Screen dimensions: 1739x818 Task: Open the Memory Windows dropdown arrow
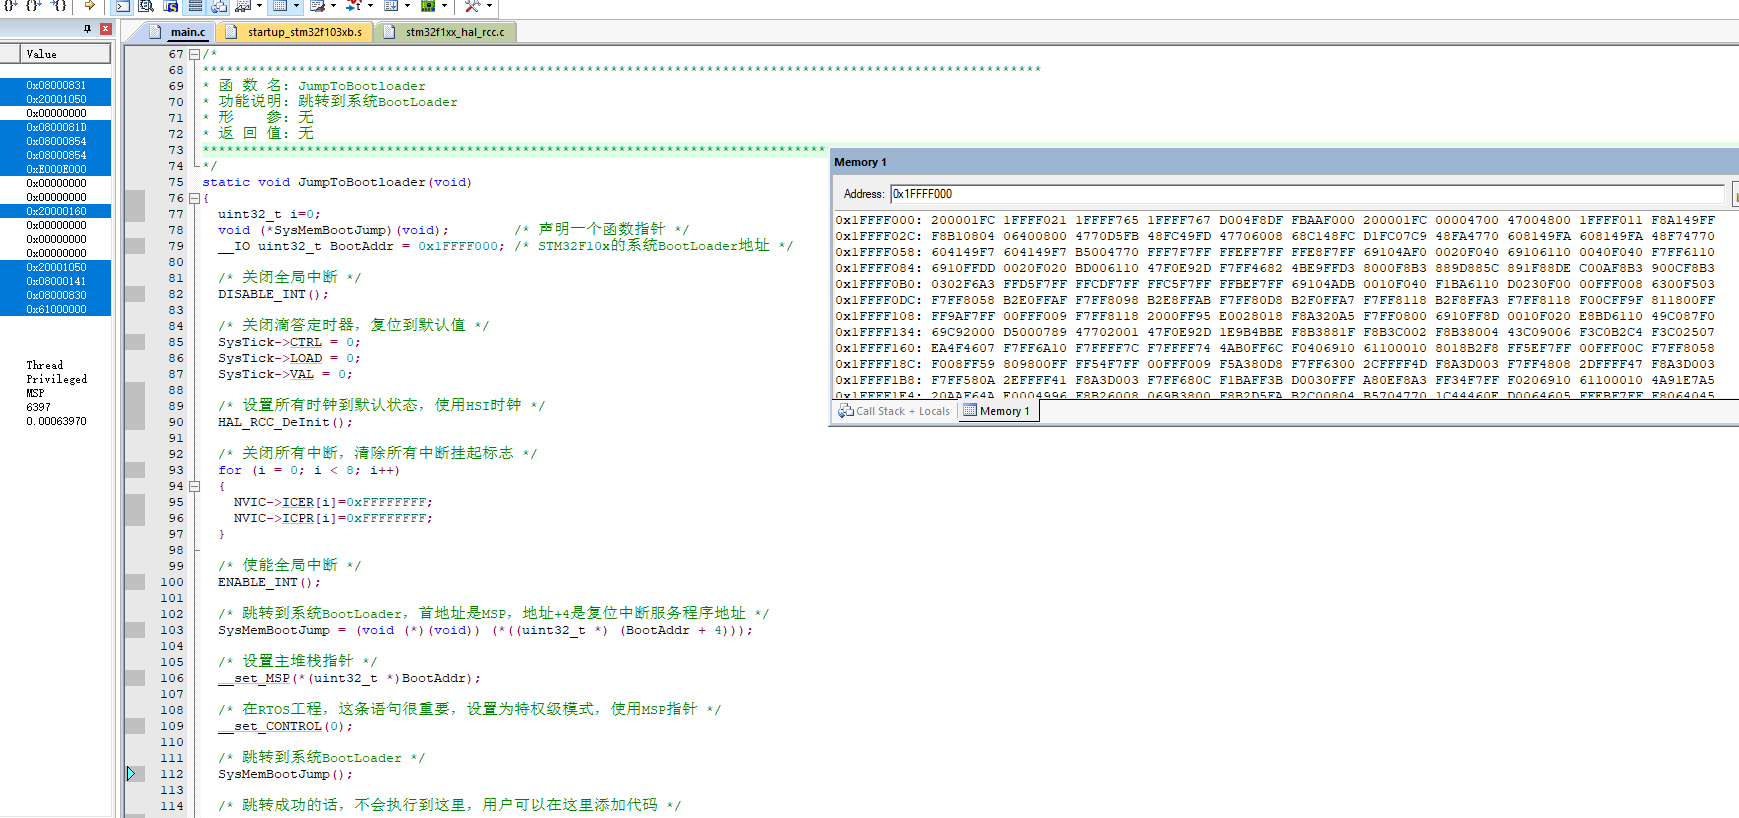click(296, 5)
